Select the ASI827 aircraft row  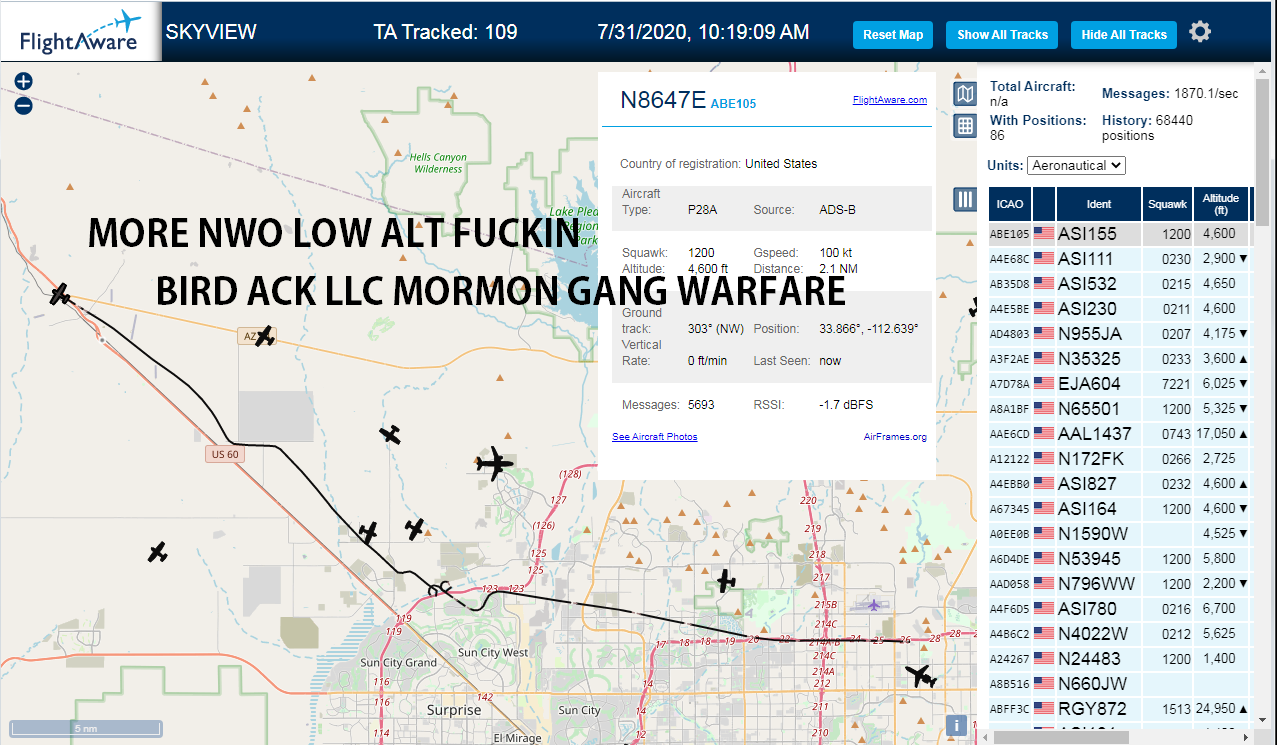[1119, 484]
